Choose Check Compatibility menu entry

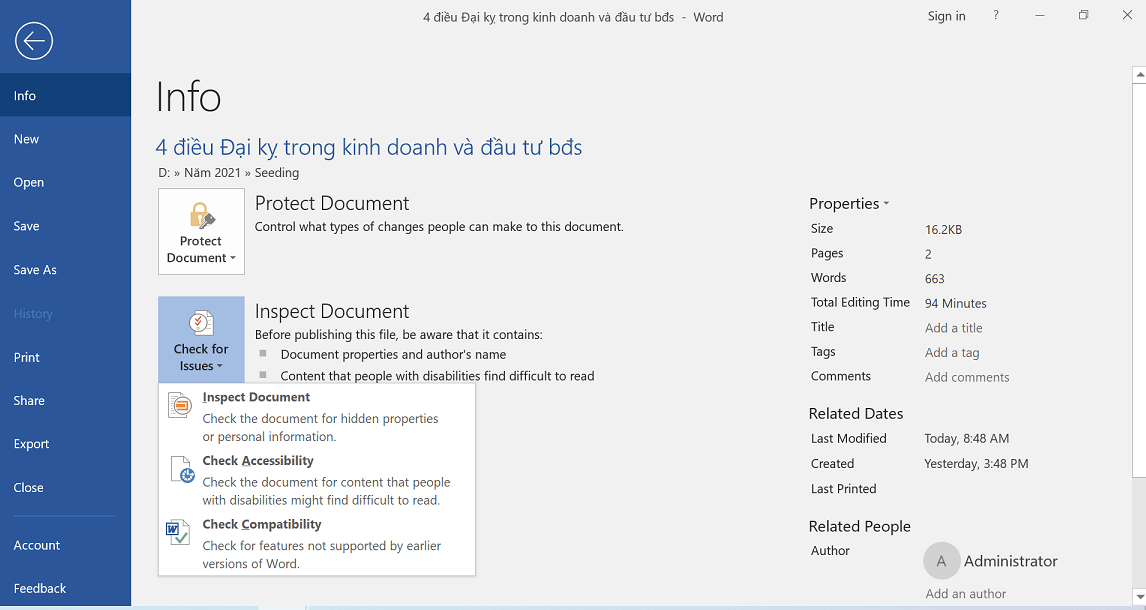click(317, 544)
